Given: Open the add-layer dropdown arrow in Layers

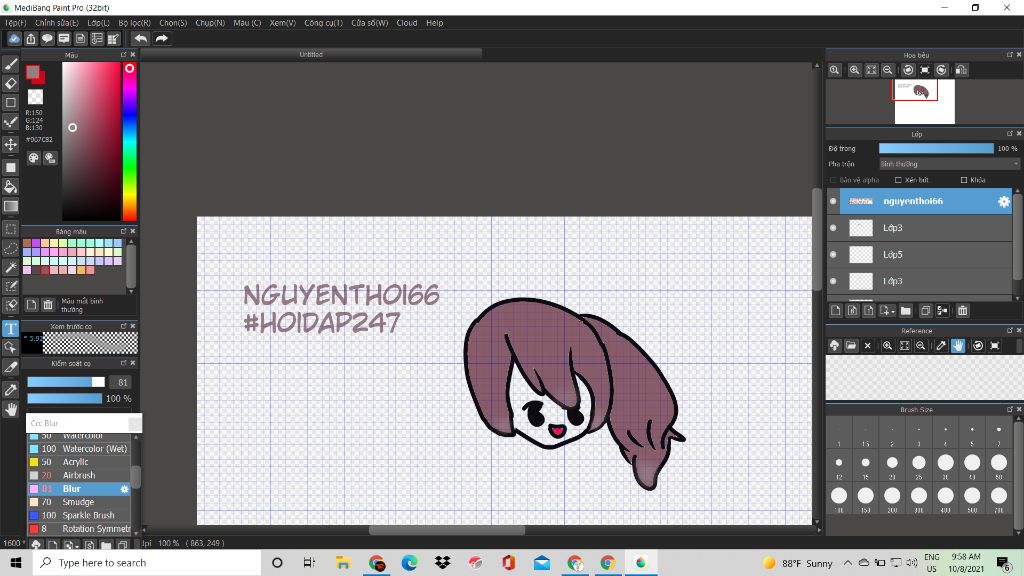Looking at the screenshot, I should tap(887, 311).
